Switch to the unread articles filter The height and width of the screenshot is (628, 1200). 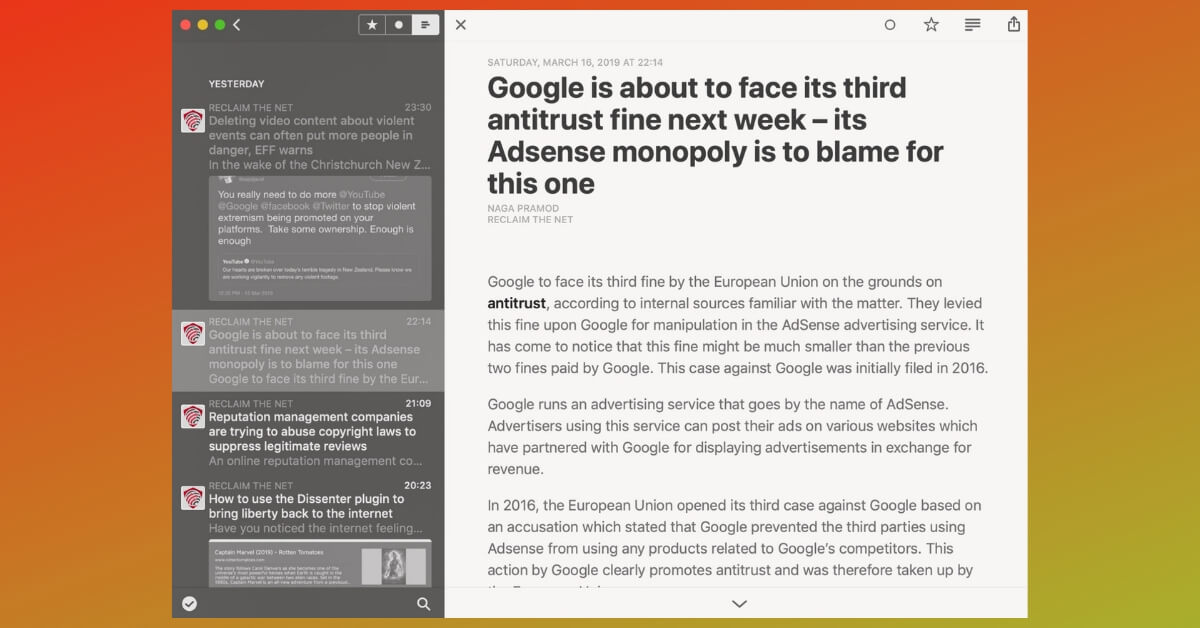point(399,25)
